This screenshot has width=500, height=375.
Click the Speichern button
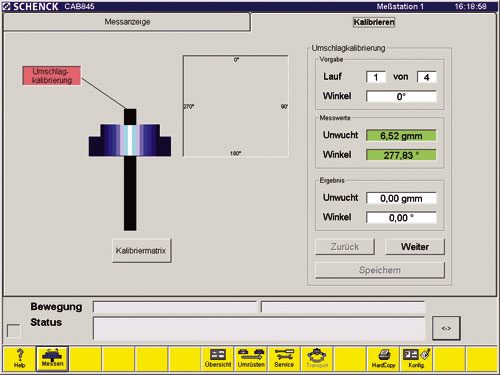point(380,270)
